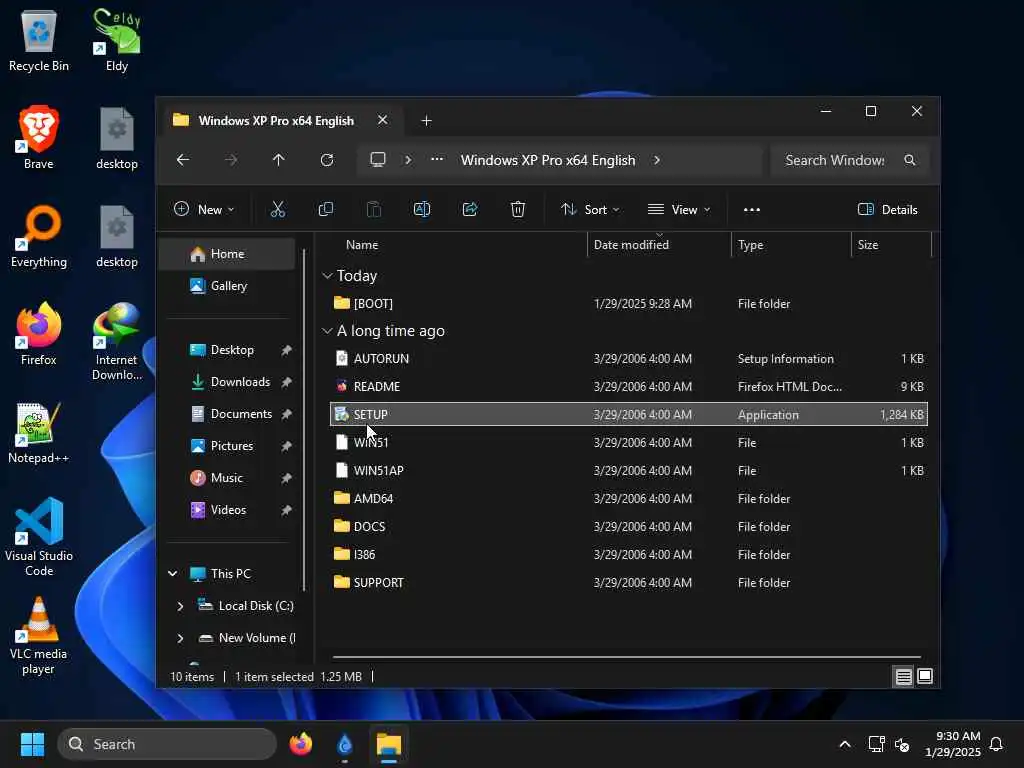Collapse the This PC tree node
Viewport: 1024px width, 768px height.
point(172,574)
